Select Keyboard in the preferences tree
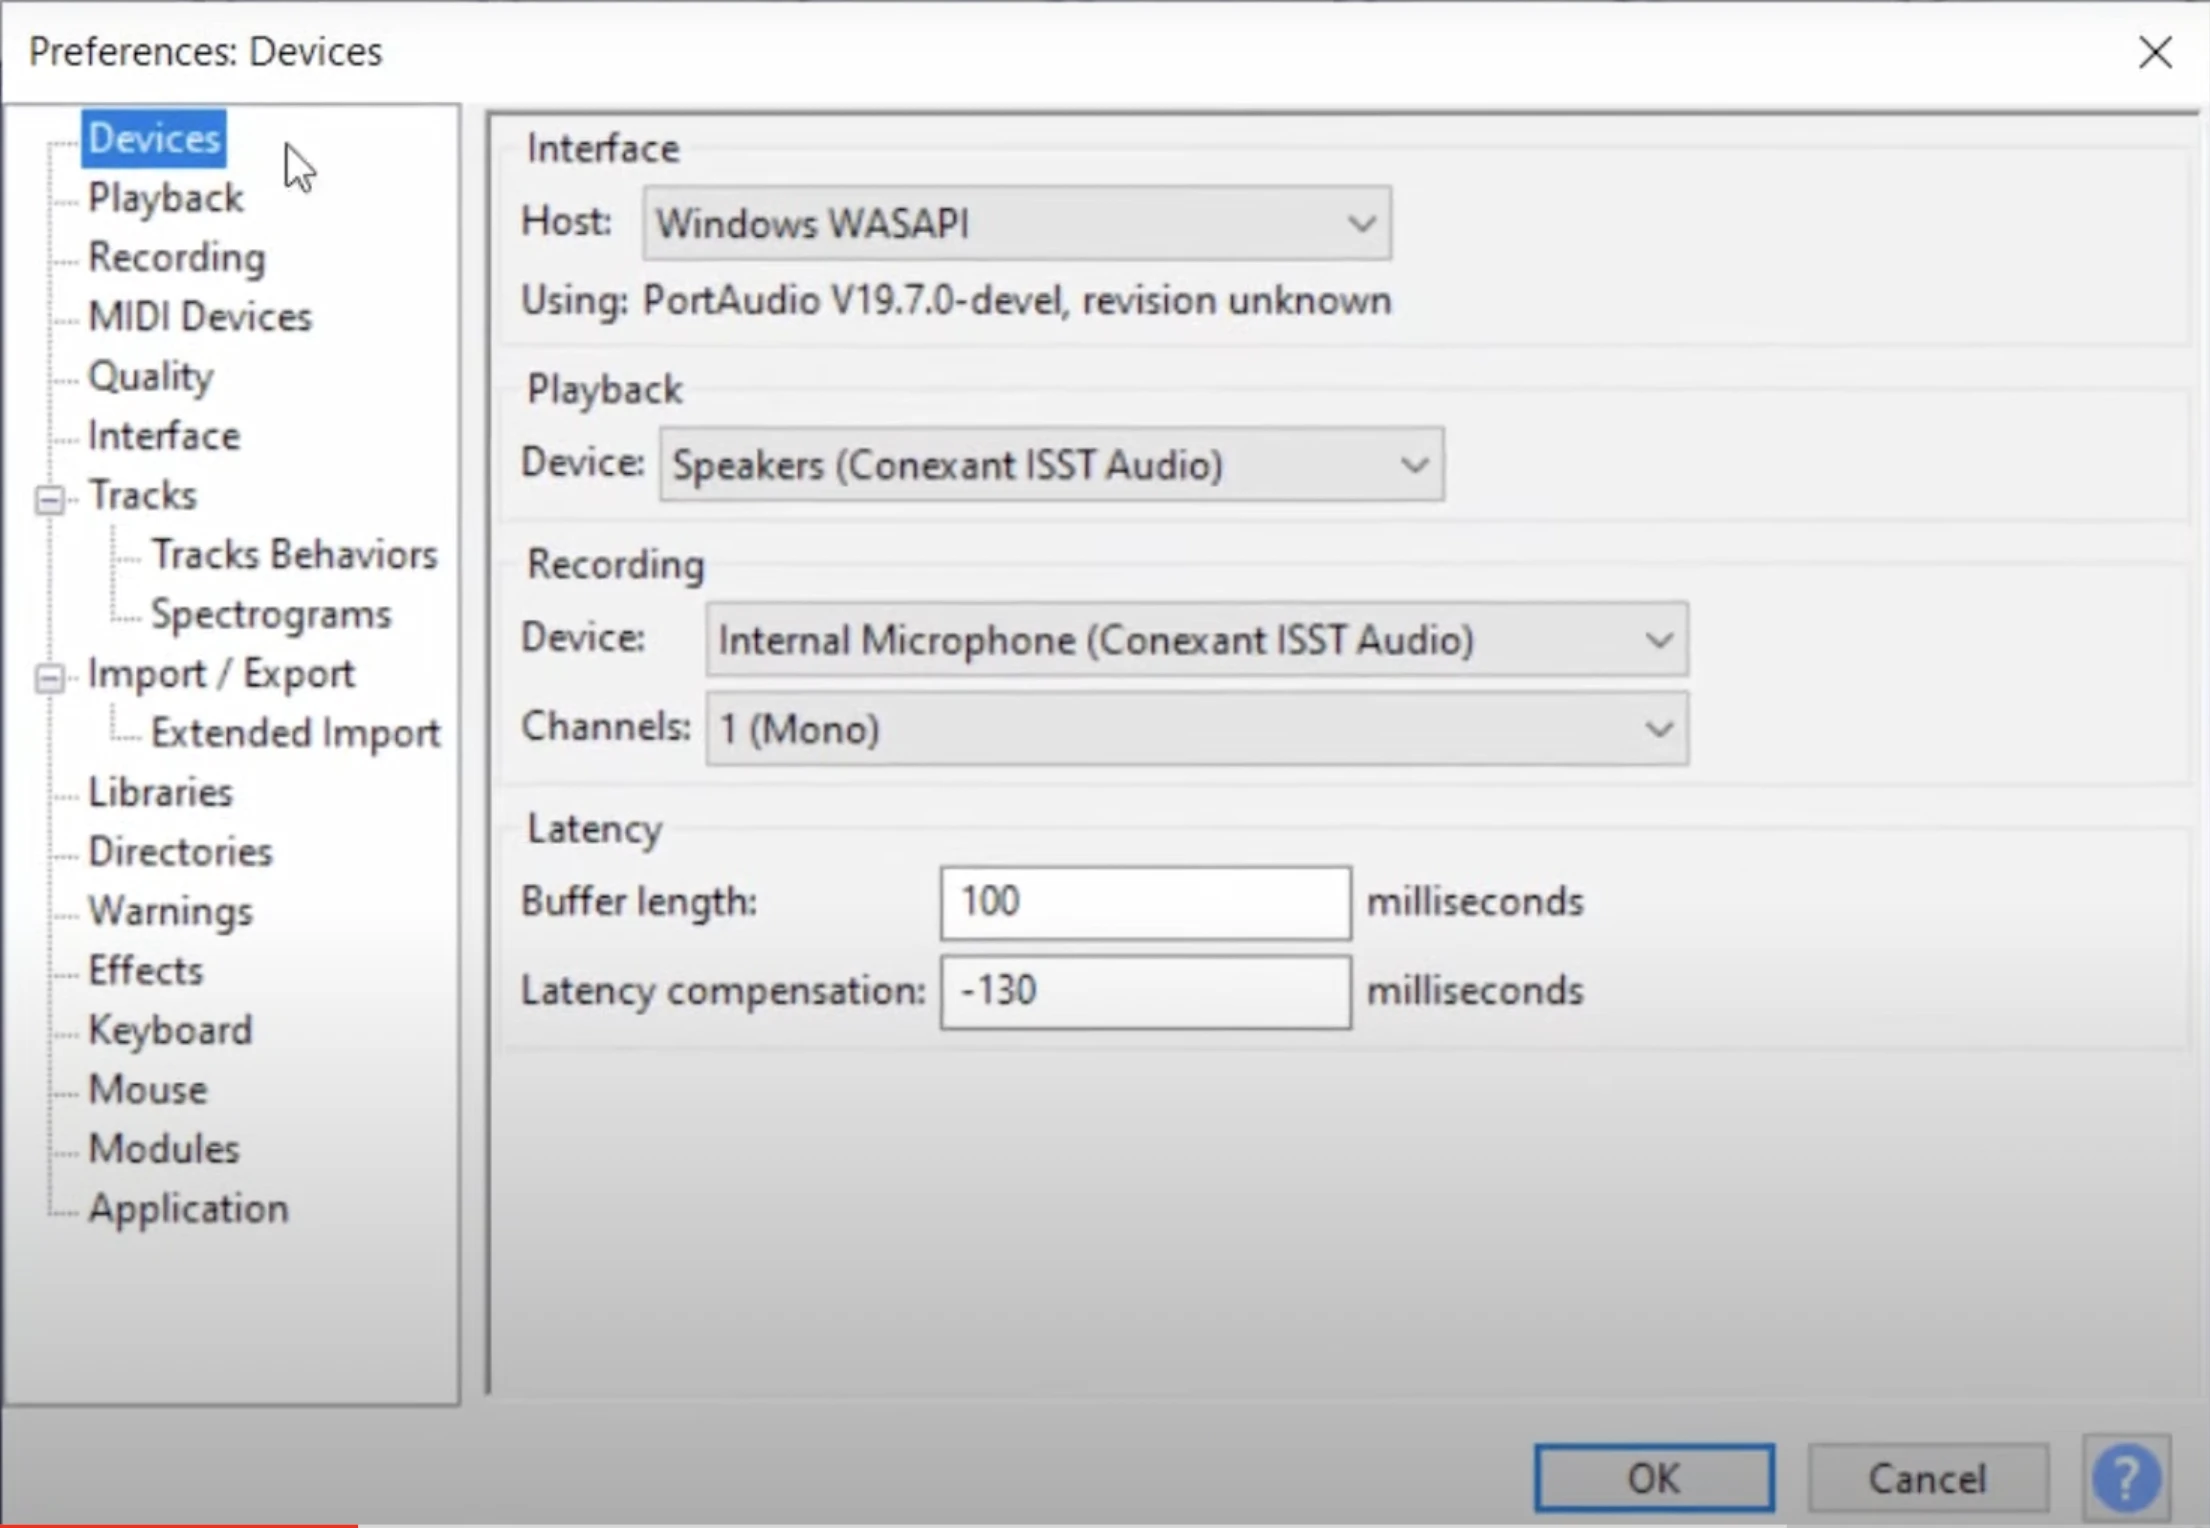The image size is (2210, 1528). pyautogui.click(x=170, y=1030)
